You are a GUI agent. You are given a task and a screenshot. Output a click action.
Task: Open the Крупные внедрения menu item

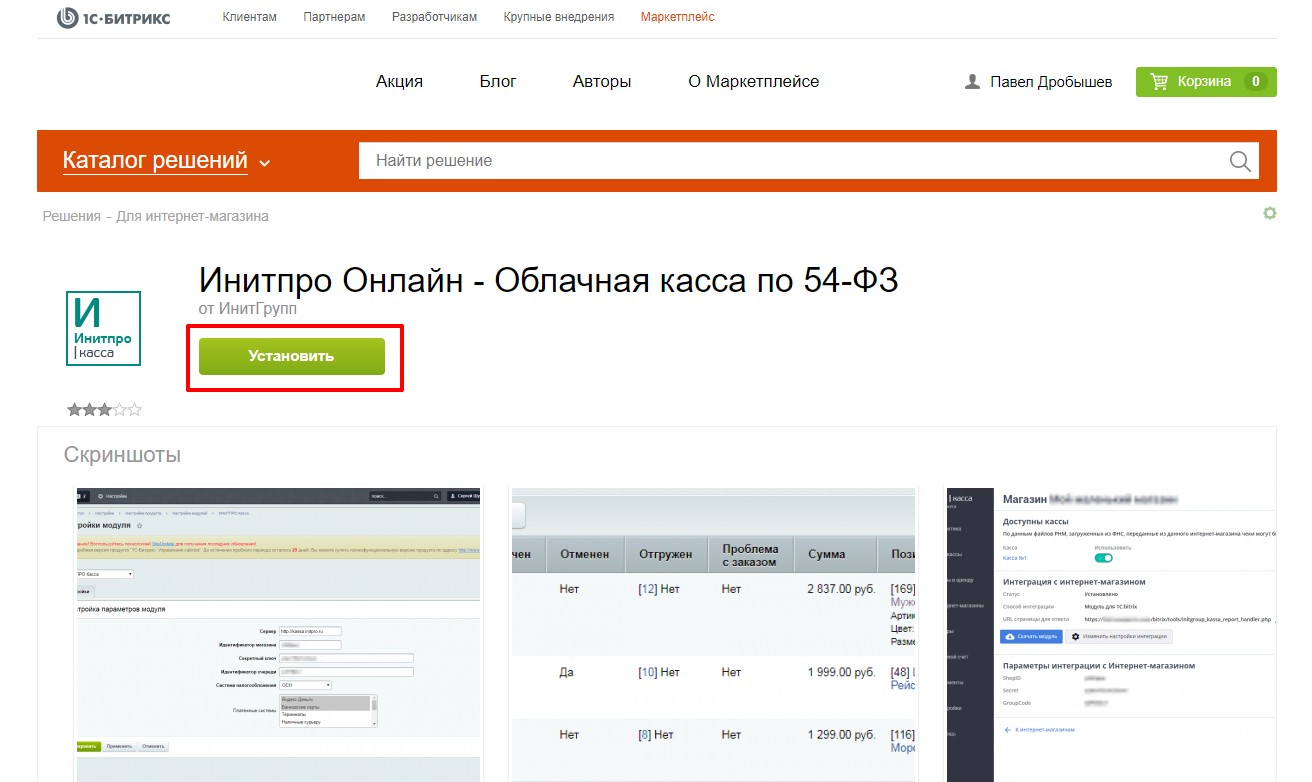(x=559, y=17)
